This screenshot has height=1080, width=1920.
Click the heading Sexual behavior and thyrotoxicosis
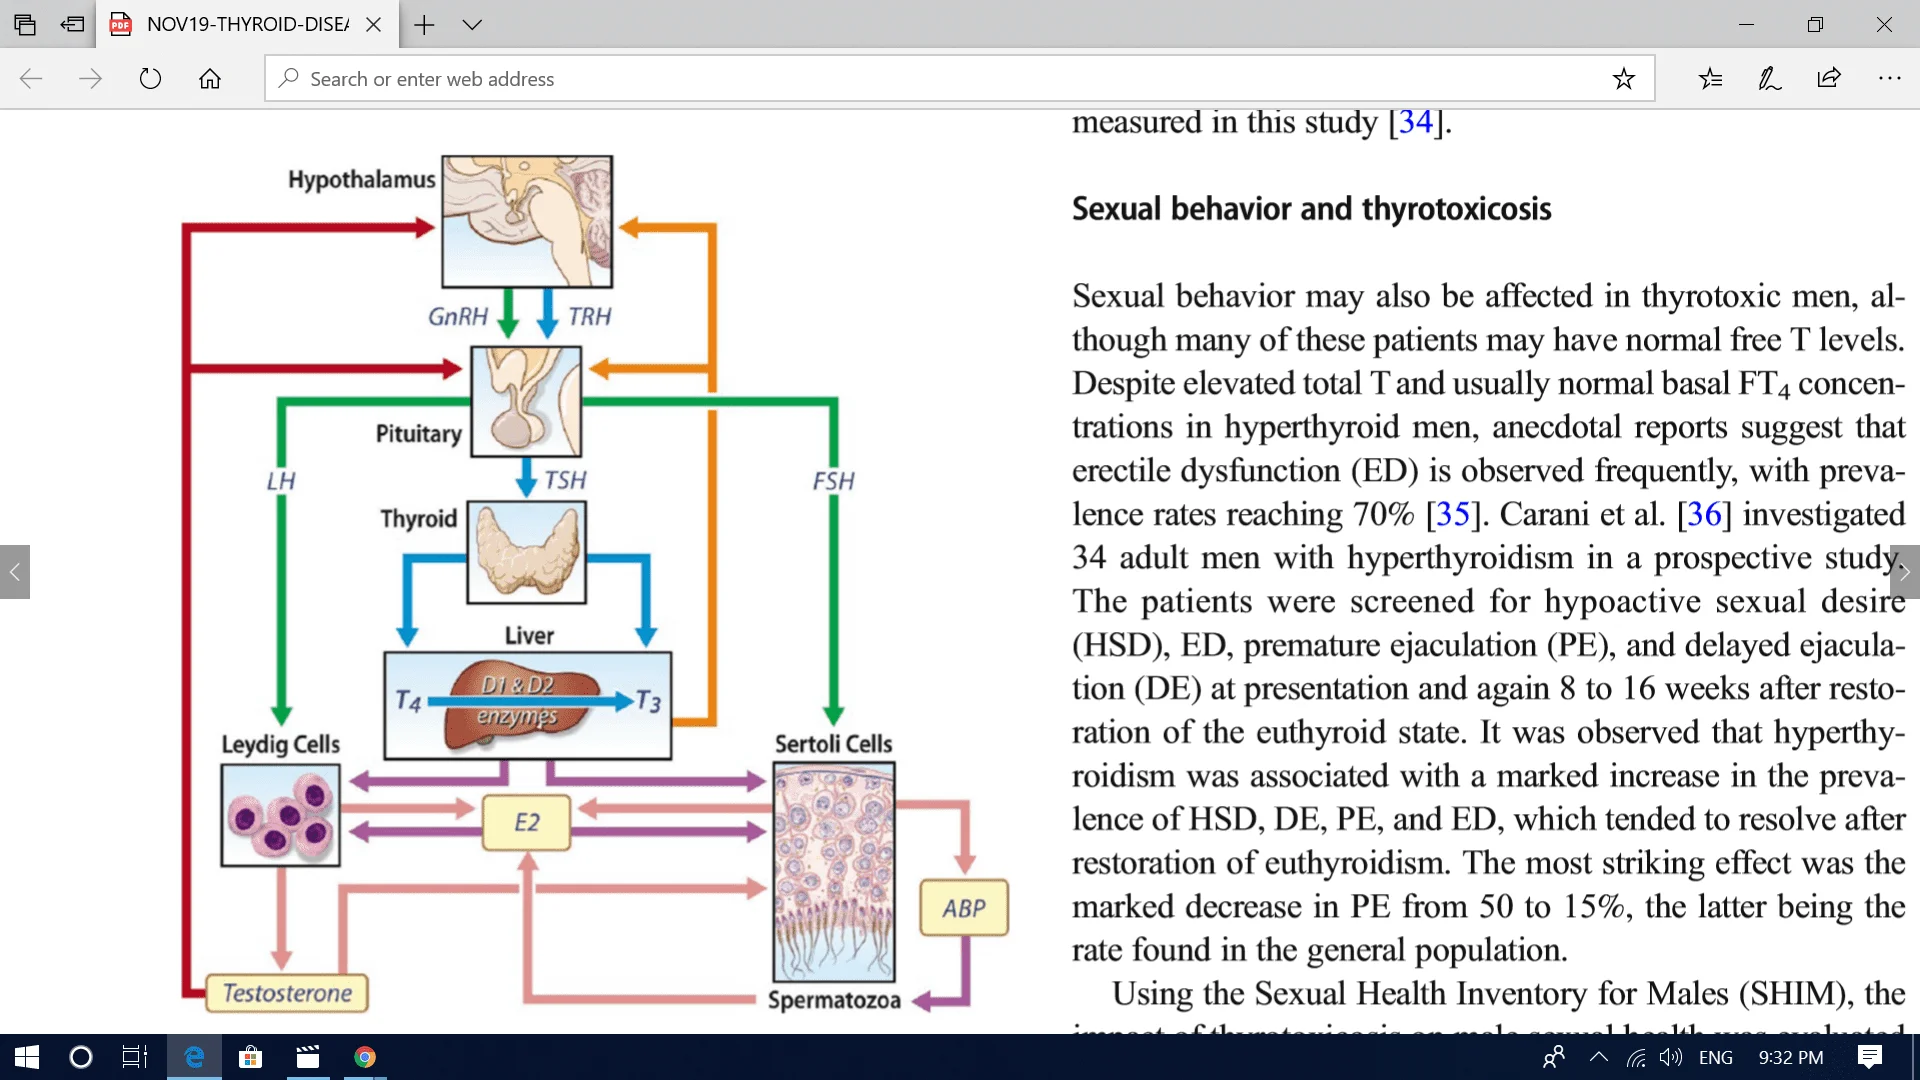[1311, 209]
